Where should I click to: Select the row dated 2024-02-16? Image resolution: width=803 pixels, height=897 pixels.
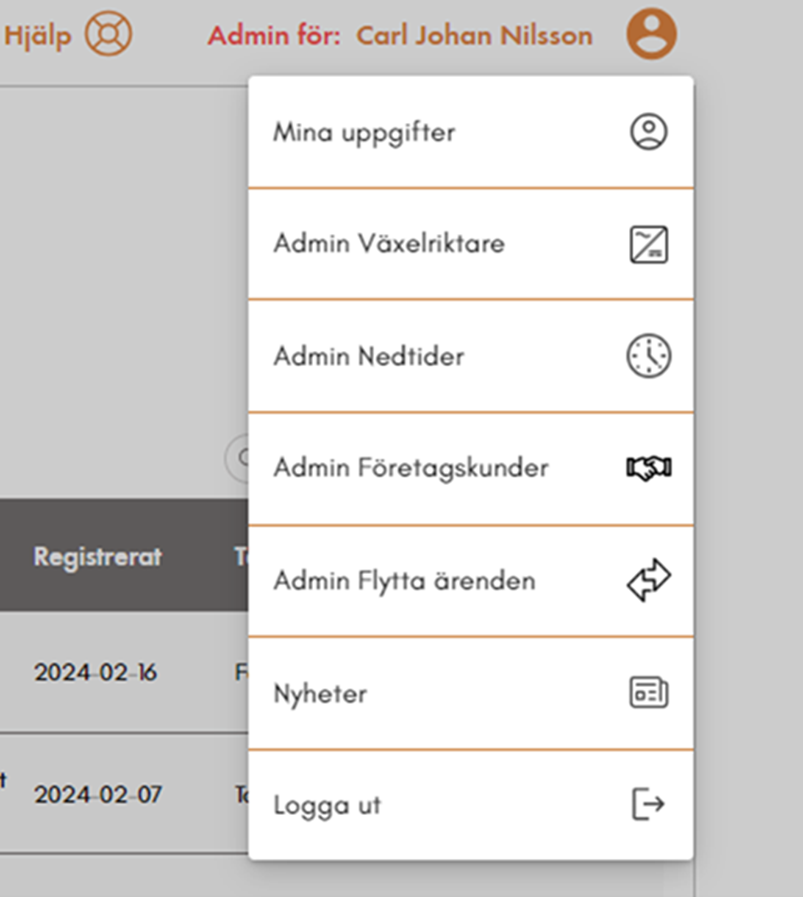(x=95, y=672)
